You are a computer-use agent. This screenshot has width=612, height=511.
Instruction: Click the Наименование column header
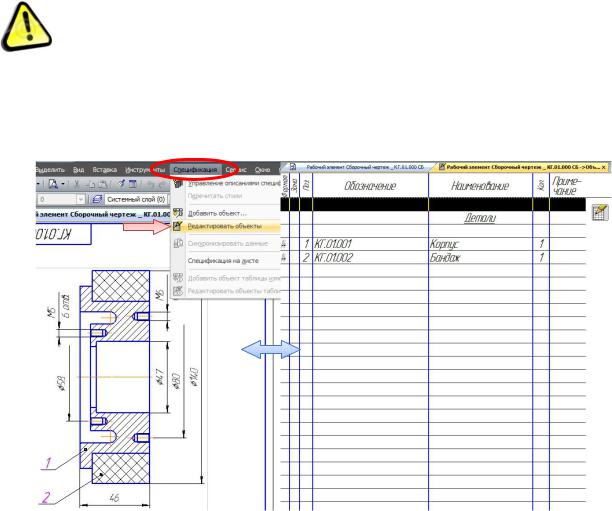pos(480,186)
